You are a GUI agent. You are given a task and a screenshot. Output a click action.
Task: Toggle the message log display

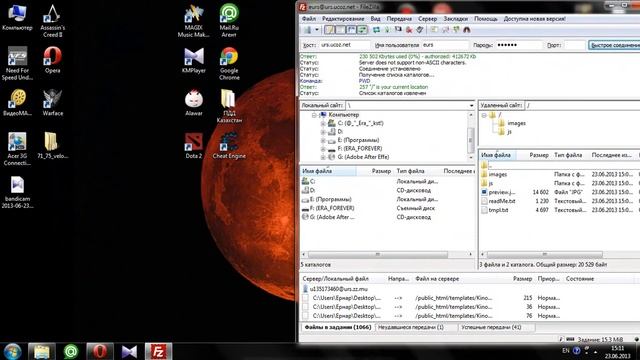pyautogui.click(x=329, y=30)
